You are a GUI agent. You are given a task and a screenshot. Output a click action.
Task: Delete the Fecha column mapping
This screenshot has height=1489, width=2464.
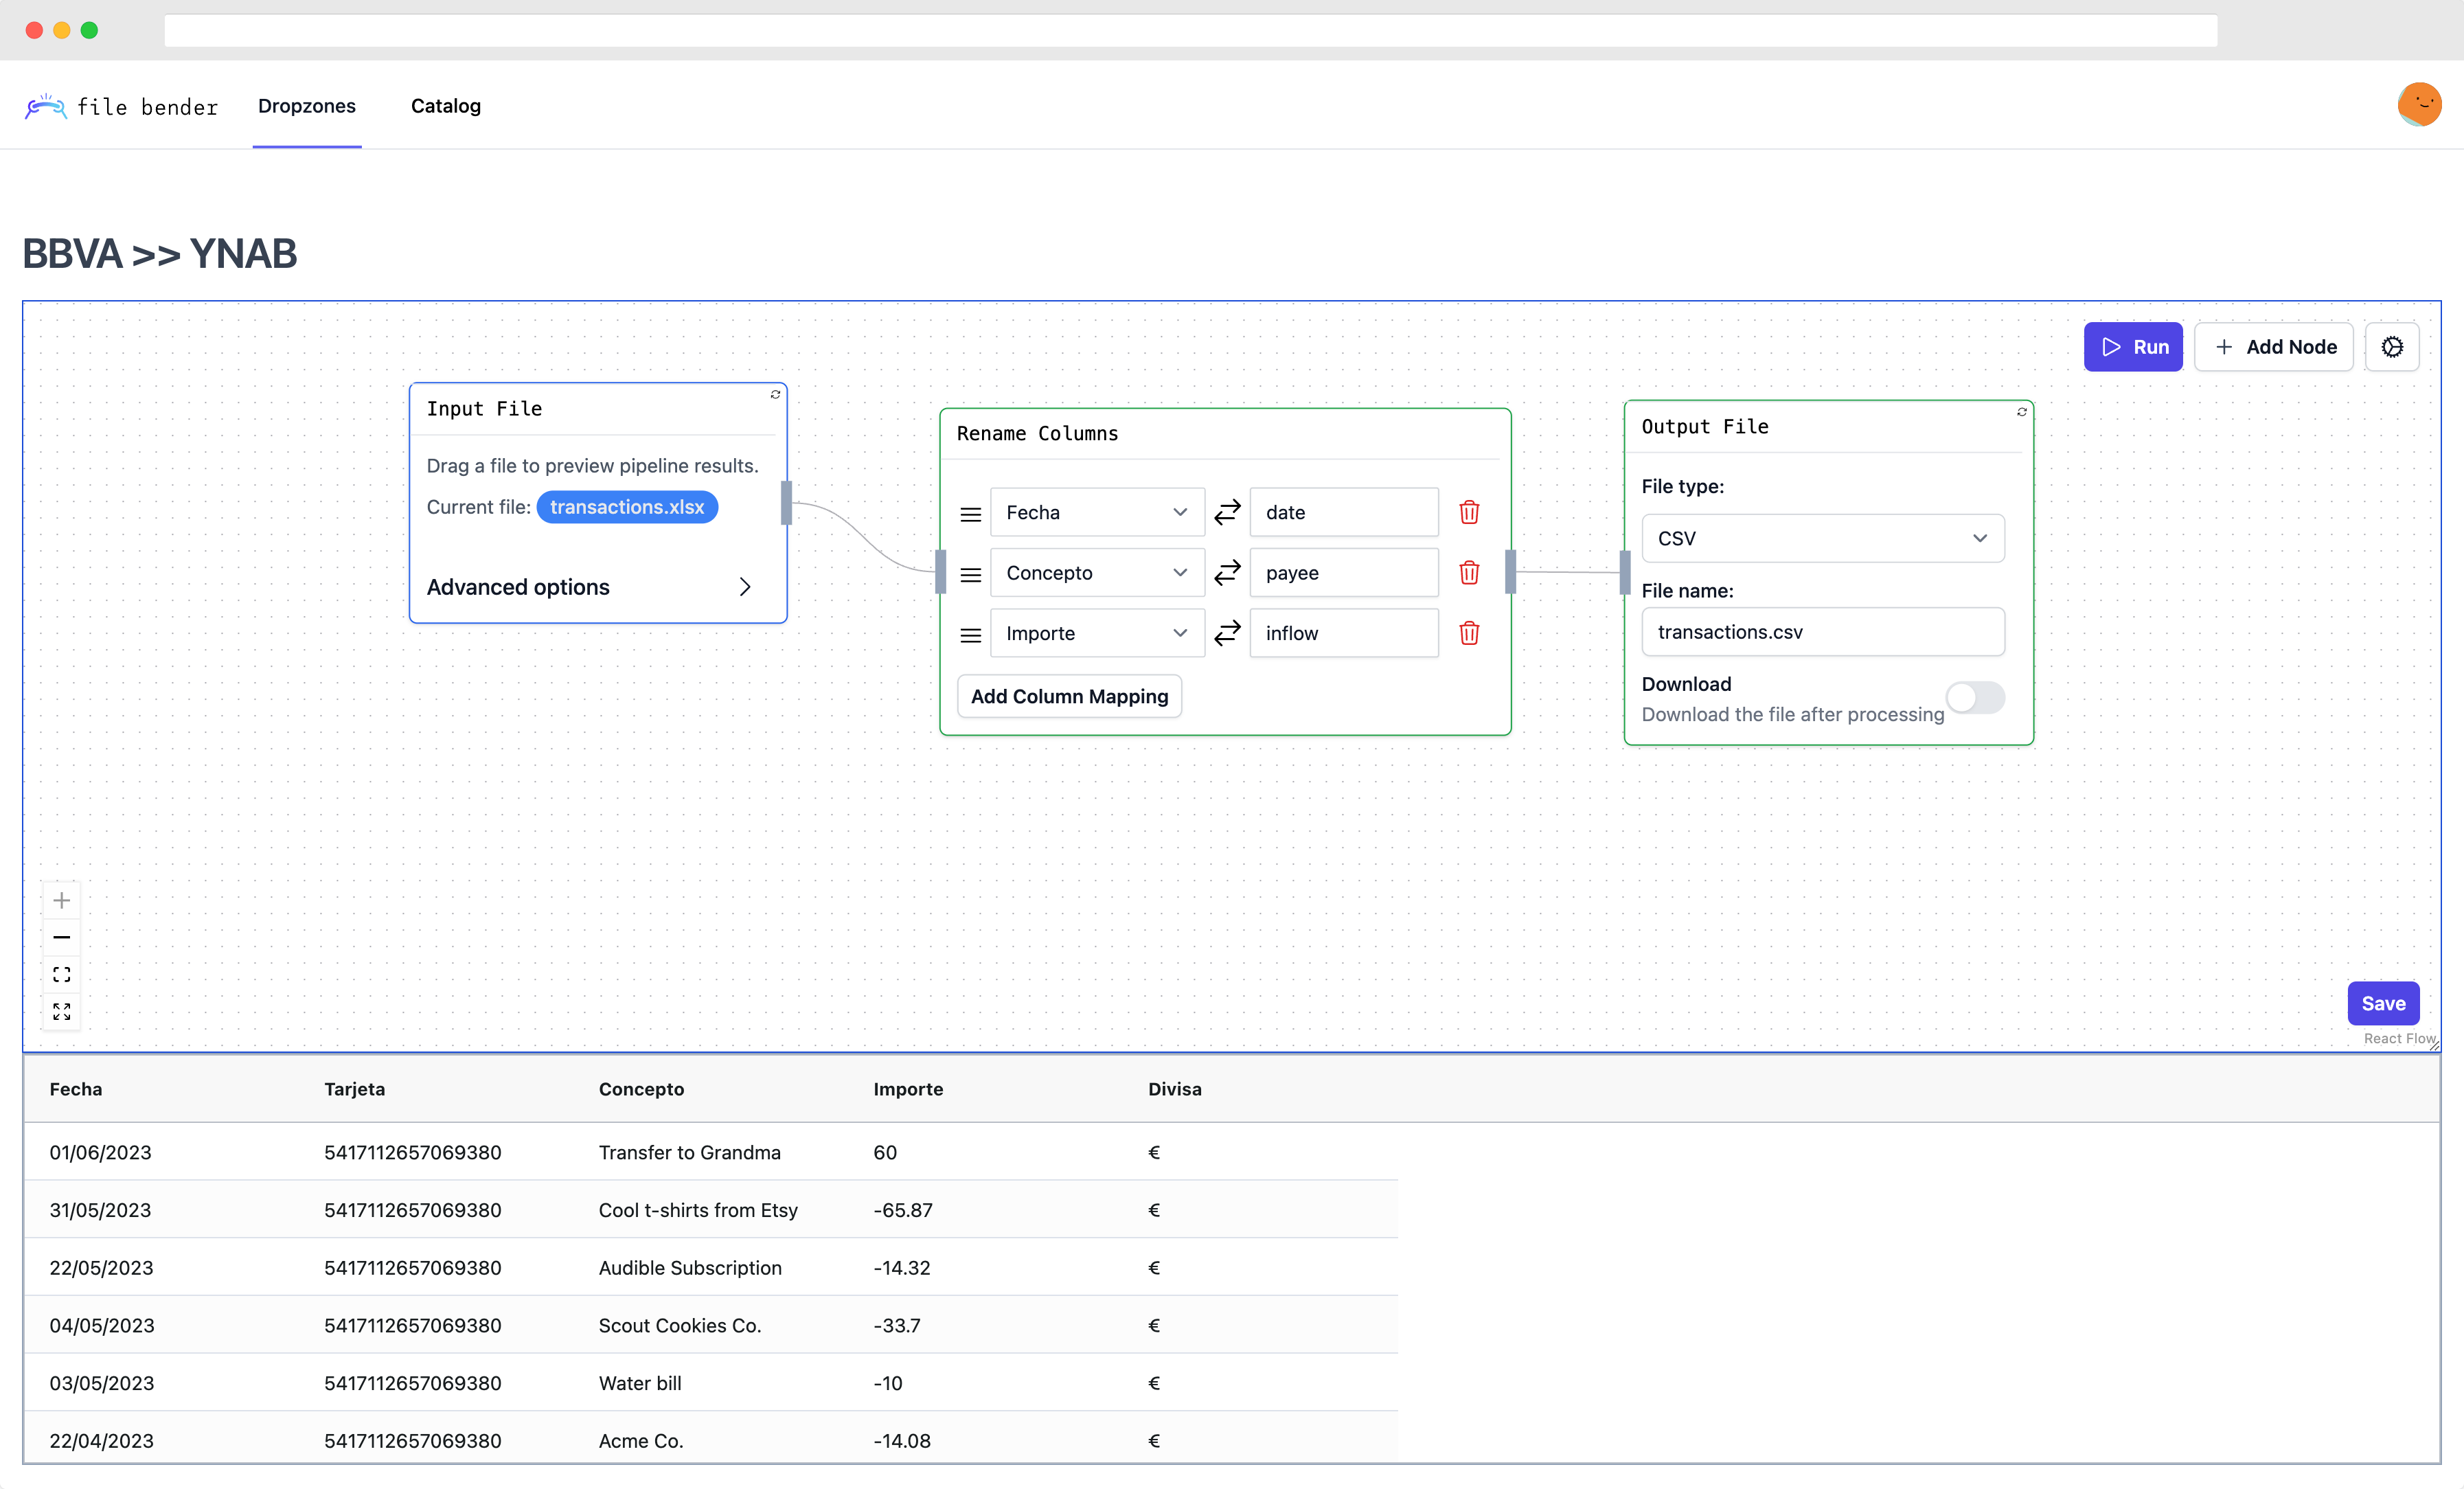pyautogui.click(x=1468, y=512)
